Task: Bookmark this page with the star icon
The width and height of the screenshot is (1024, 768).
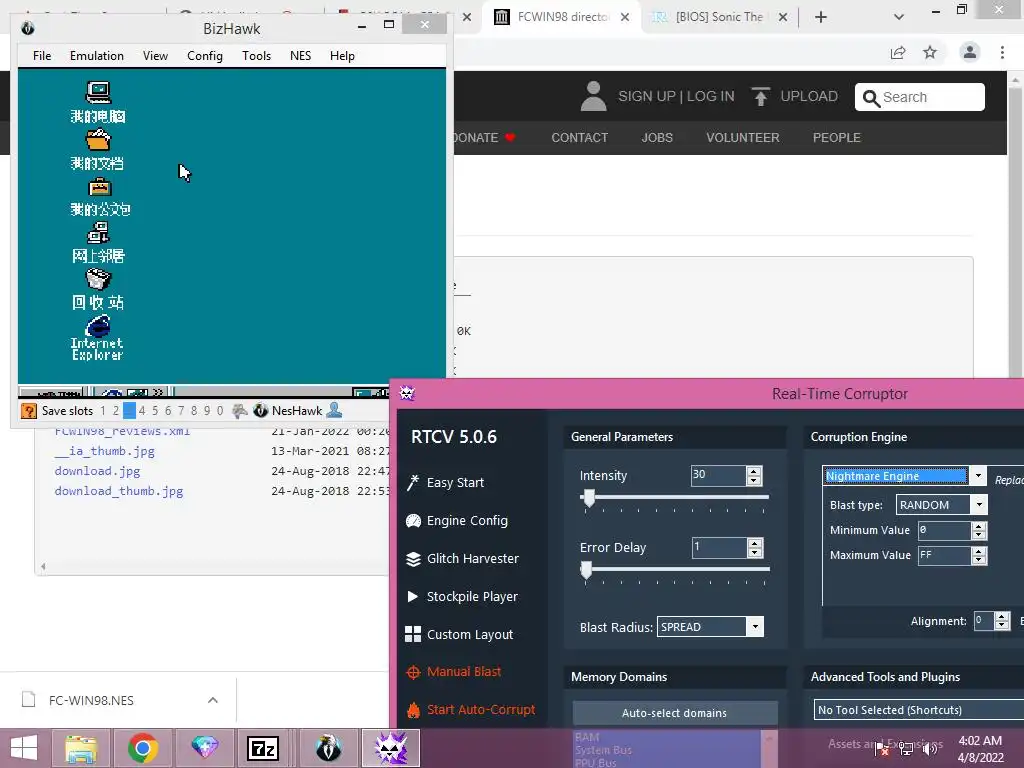Action: (x=930, y=52)
